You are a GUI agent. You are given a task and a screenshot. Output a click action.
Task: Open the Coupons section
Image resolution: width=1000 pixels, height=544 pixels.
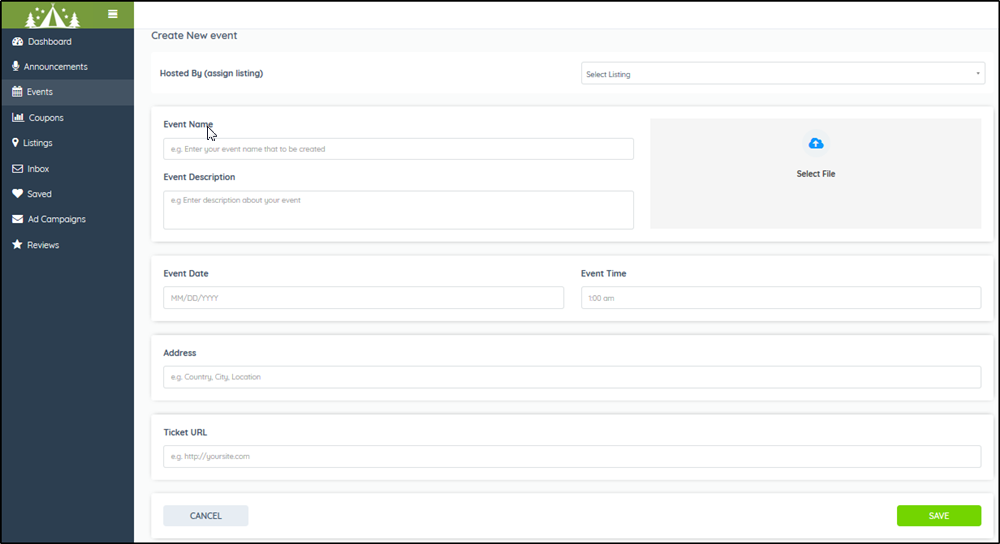tap(68, 117)
